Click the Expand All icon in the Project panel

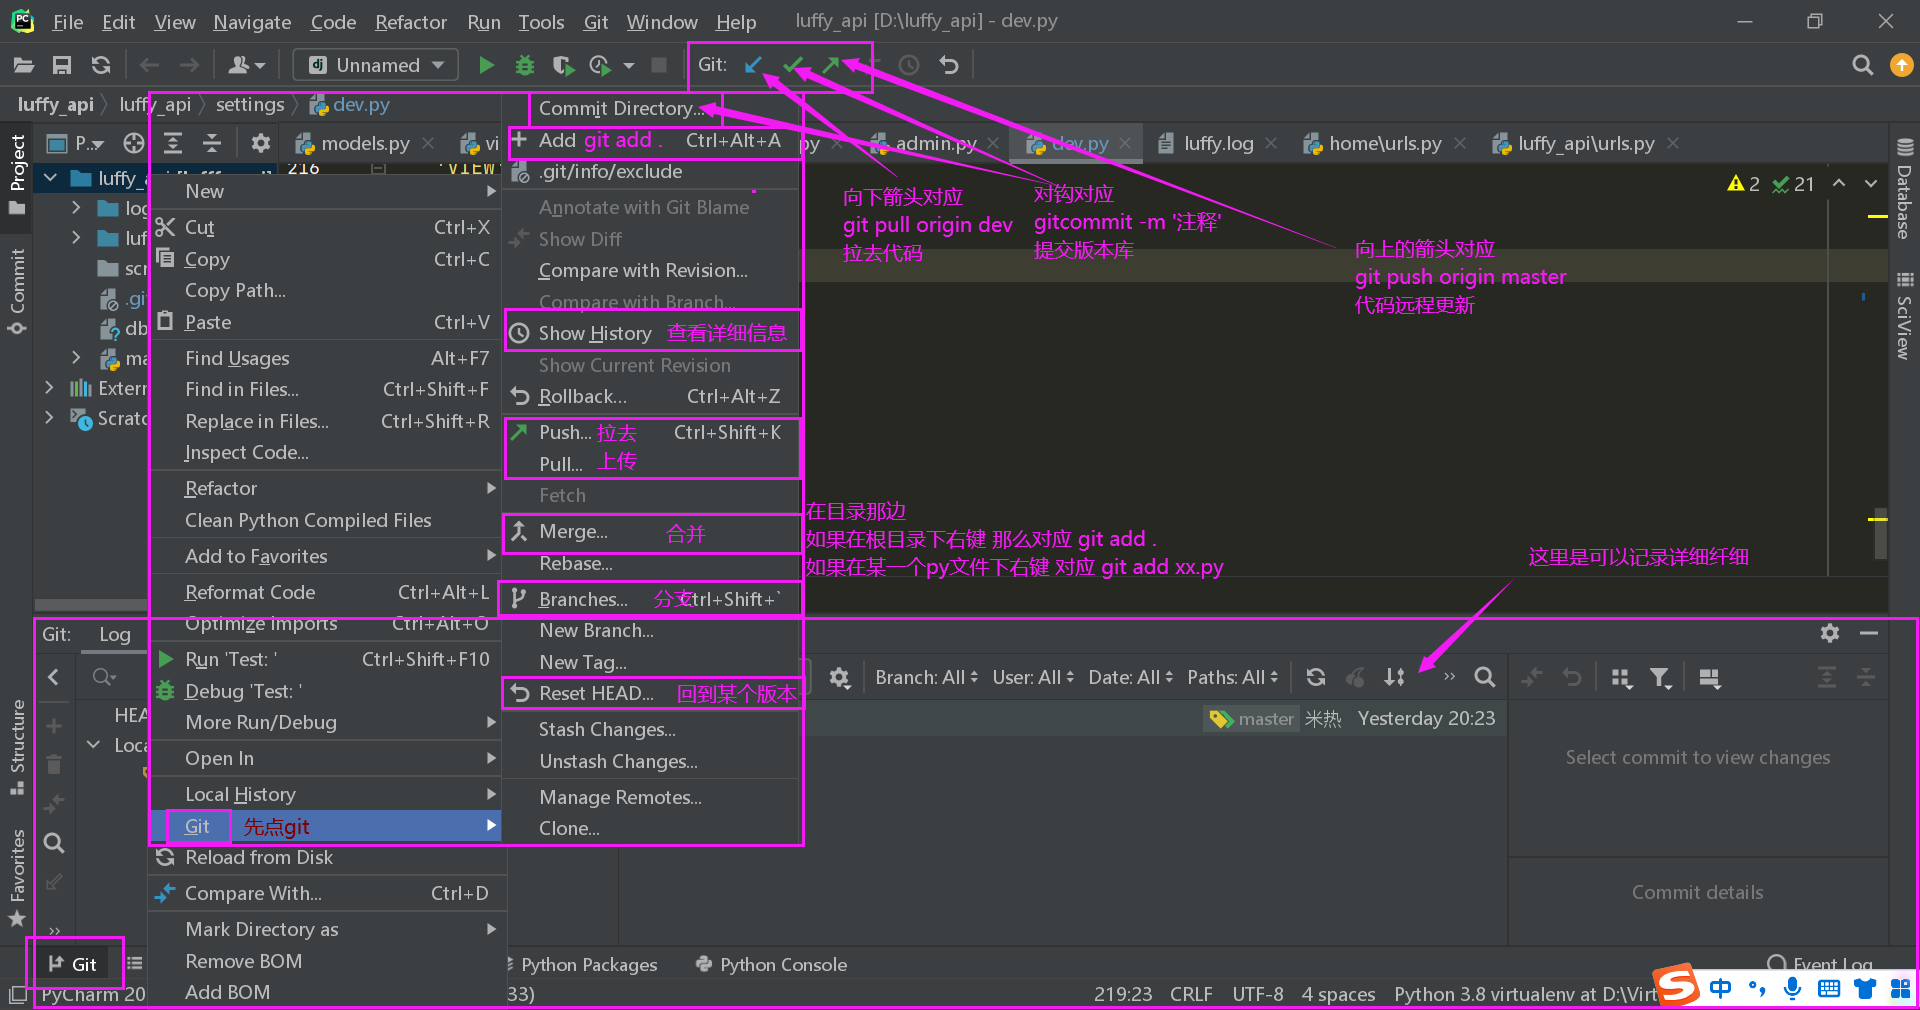(173, 143)
